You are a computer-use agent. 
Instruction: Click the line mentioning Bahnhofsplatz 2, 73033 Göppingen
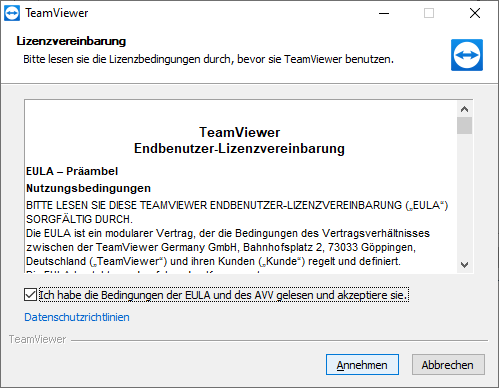click(x=221, y=247)
